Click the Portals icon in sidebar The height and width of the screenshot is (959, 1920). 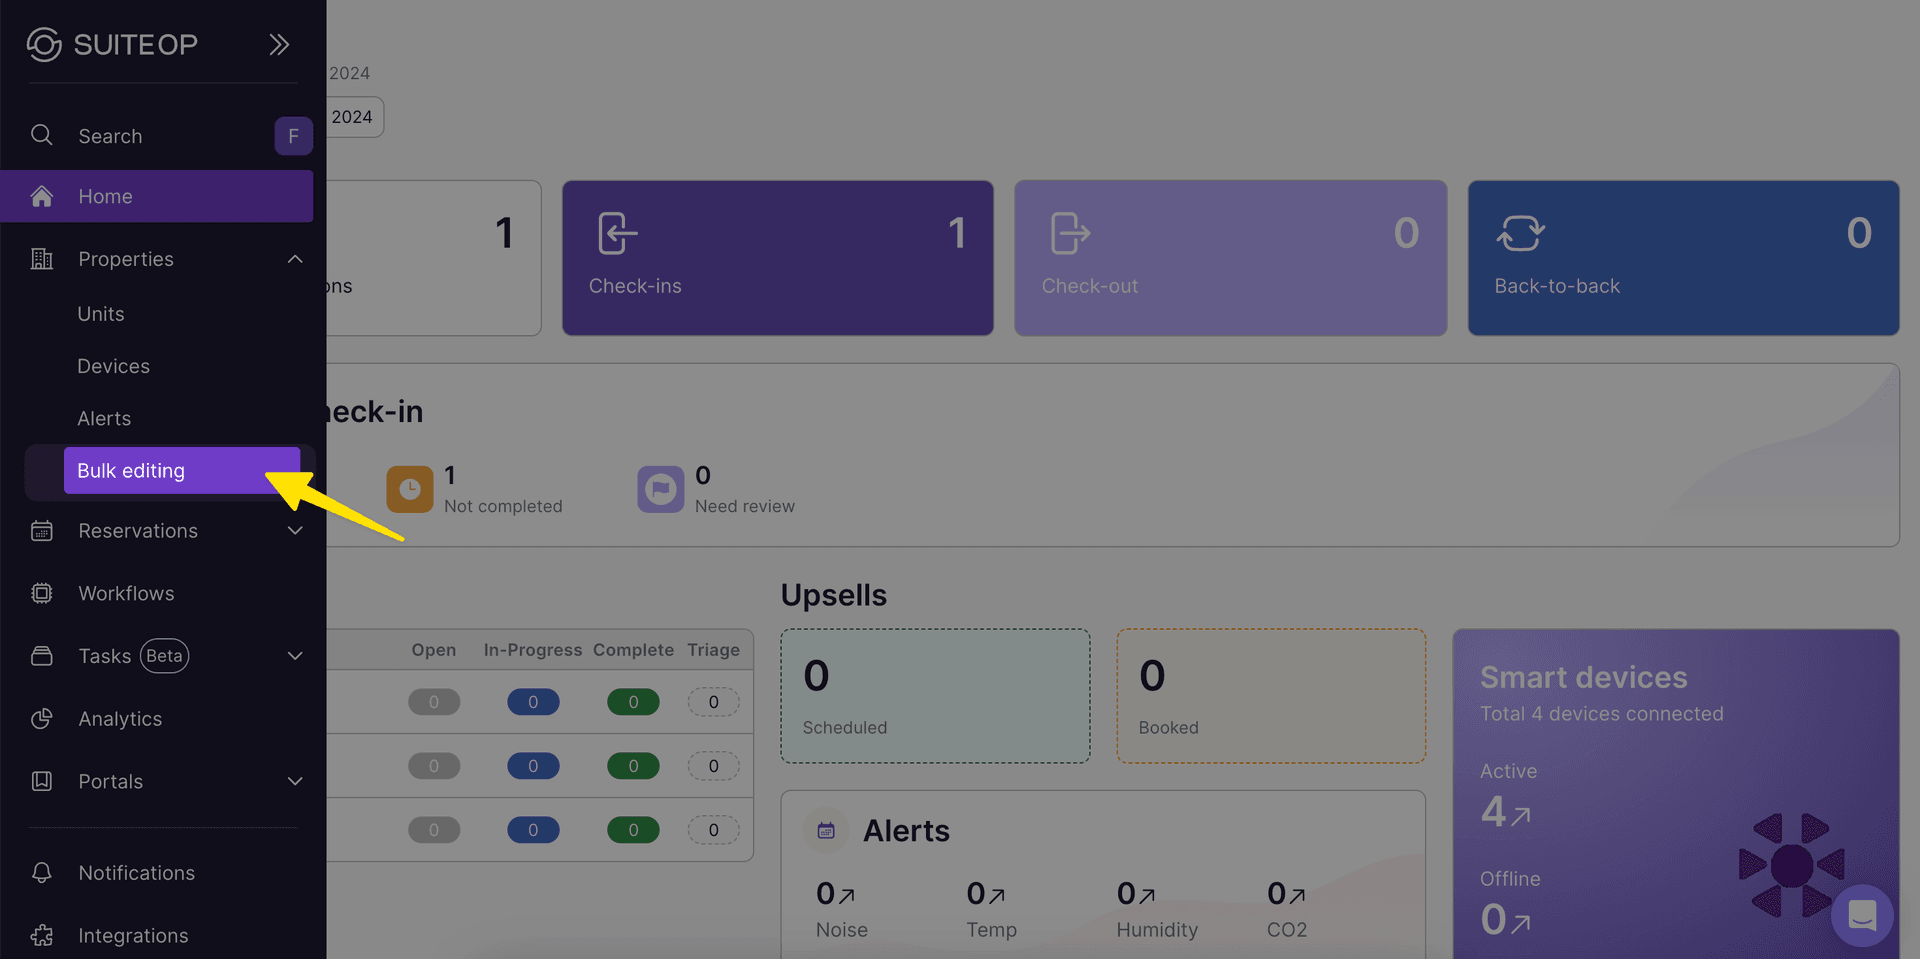tap(41, 781)
